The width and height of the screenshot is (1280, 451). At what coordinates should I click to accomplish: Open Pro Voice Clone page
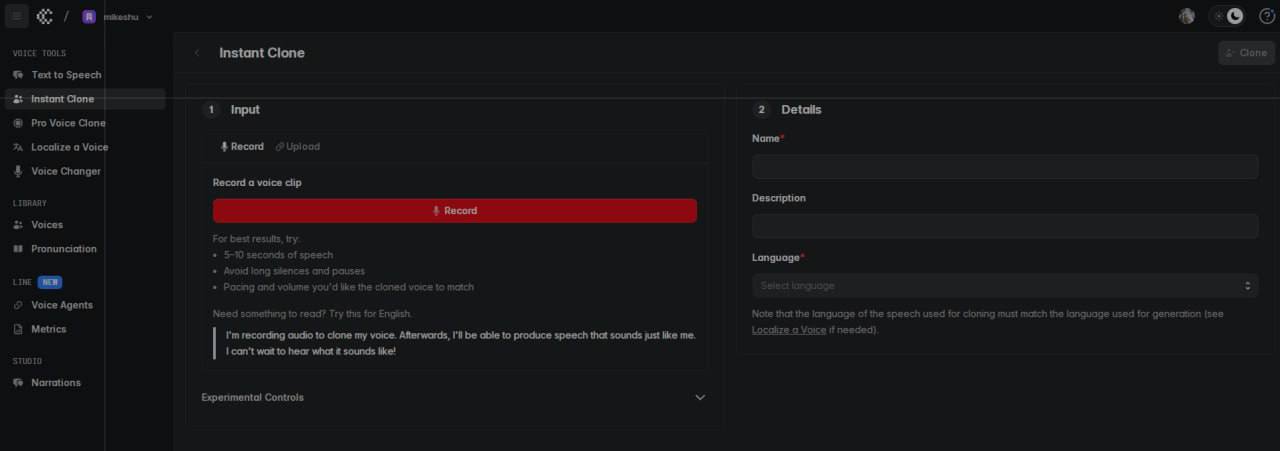tap(67, 123)
